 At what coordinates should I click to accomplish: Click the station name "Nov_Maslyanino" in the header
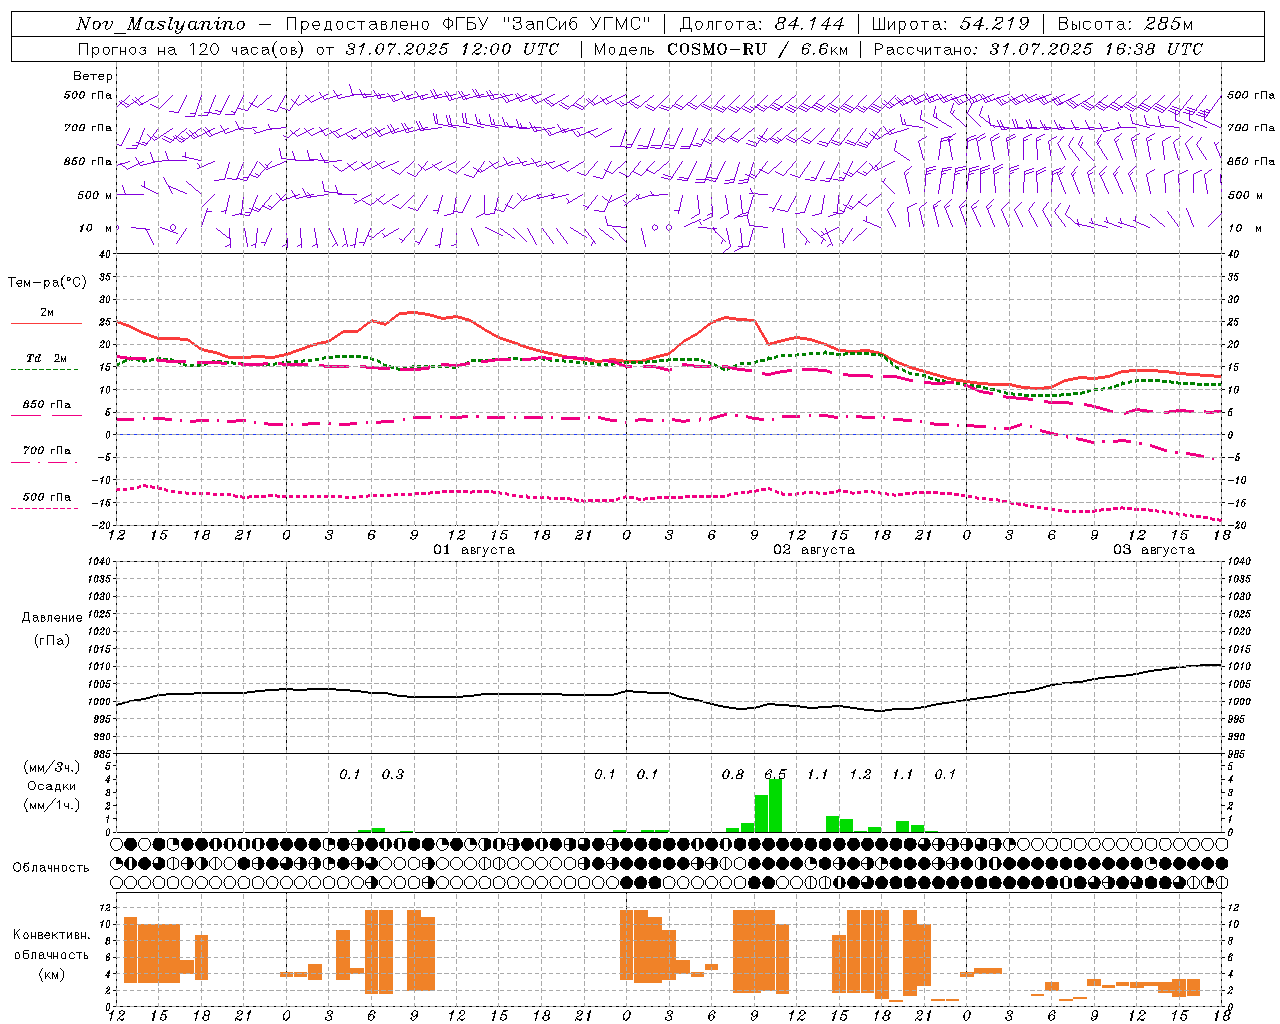coord(161,24)
